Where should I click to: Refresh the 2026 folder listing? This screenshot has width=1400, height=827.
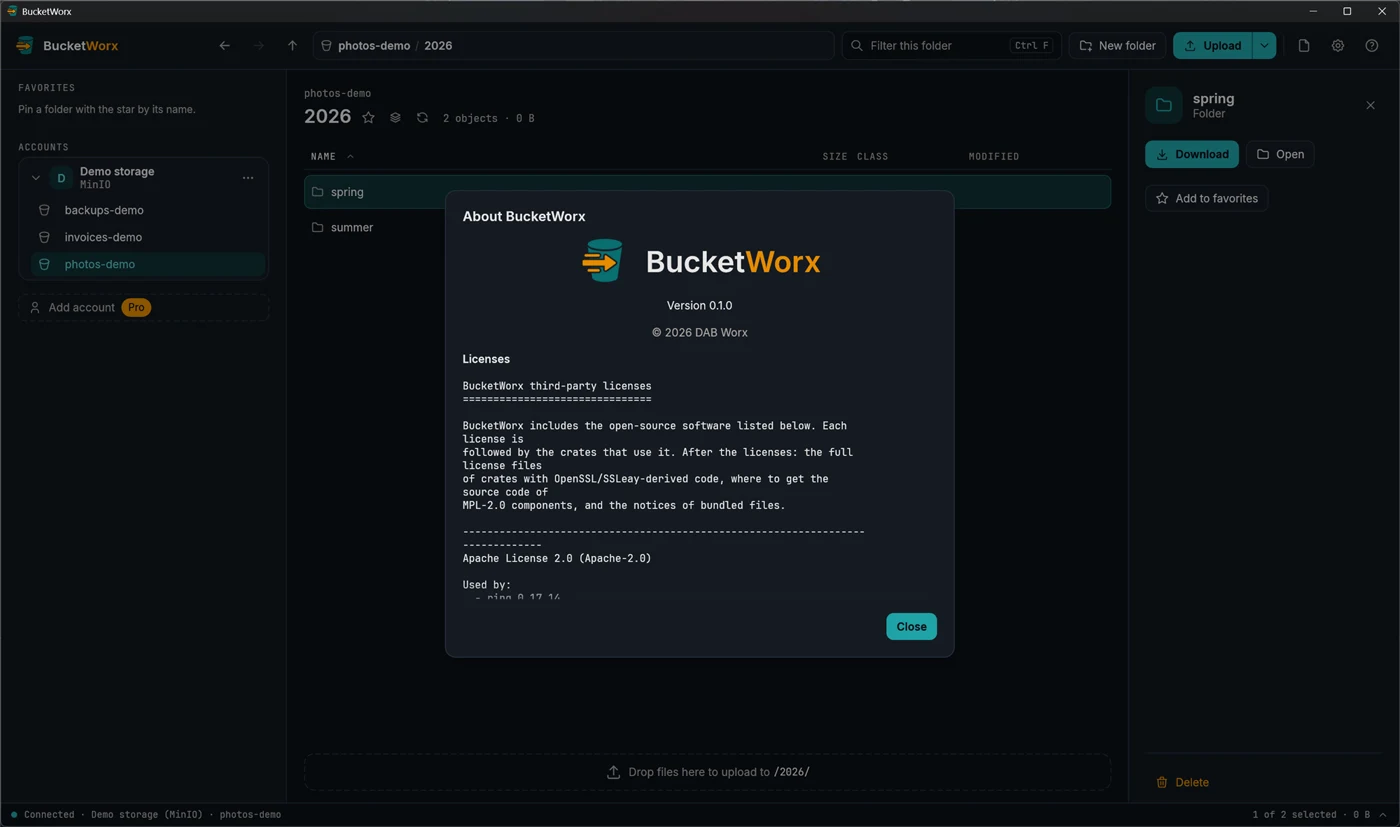pos(422,118)
